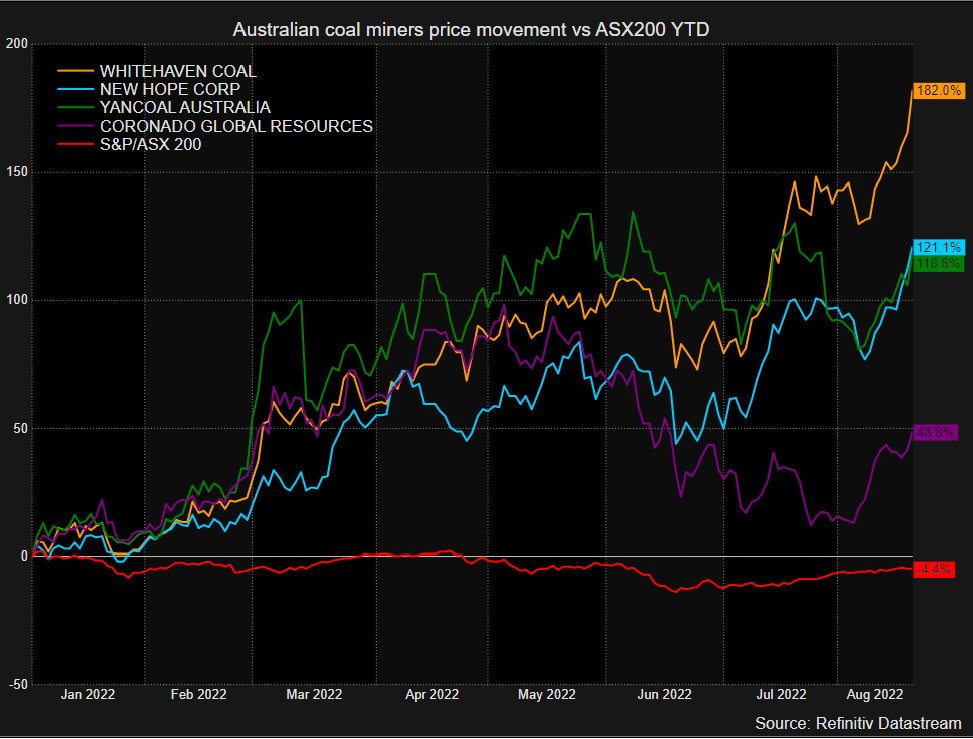Select the red -4.4% value label
The width and height of the screenshot is (973, 739).
(938, 569)
